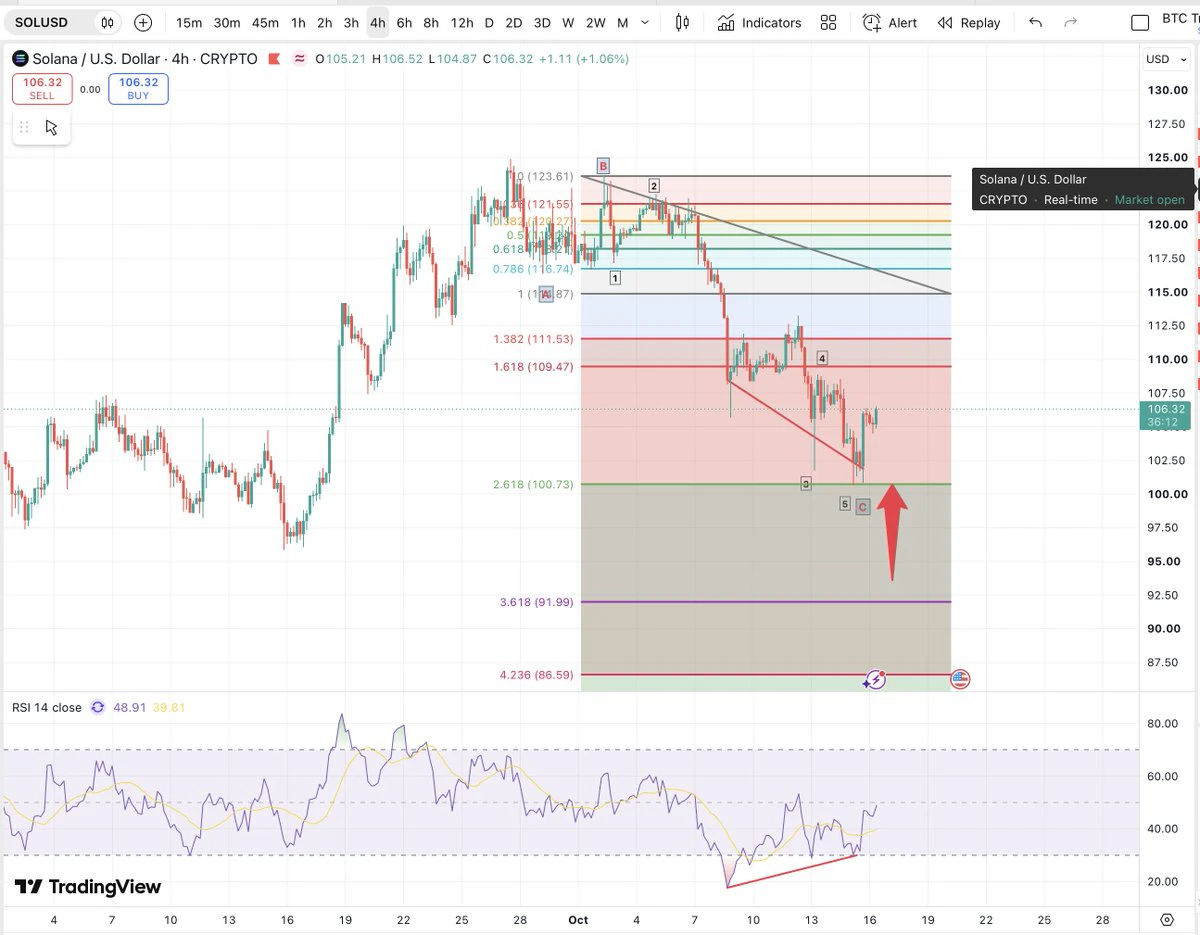
Task: Switch to the 1h timeframe
Action: point(298,22)
